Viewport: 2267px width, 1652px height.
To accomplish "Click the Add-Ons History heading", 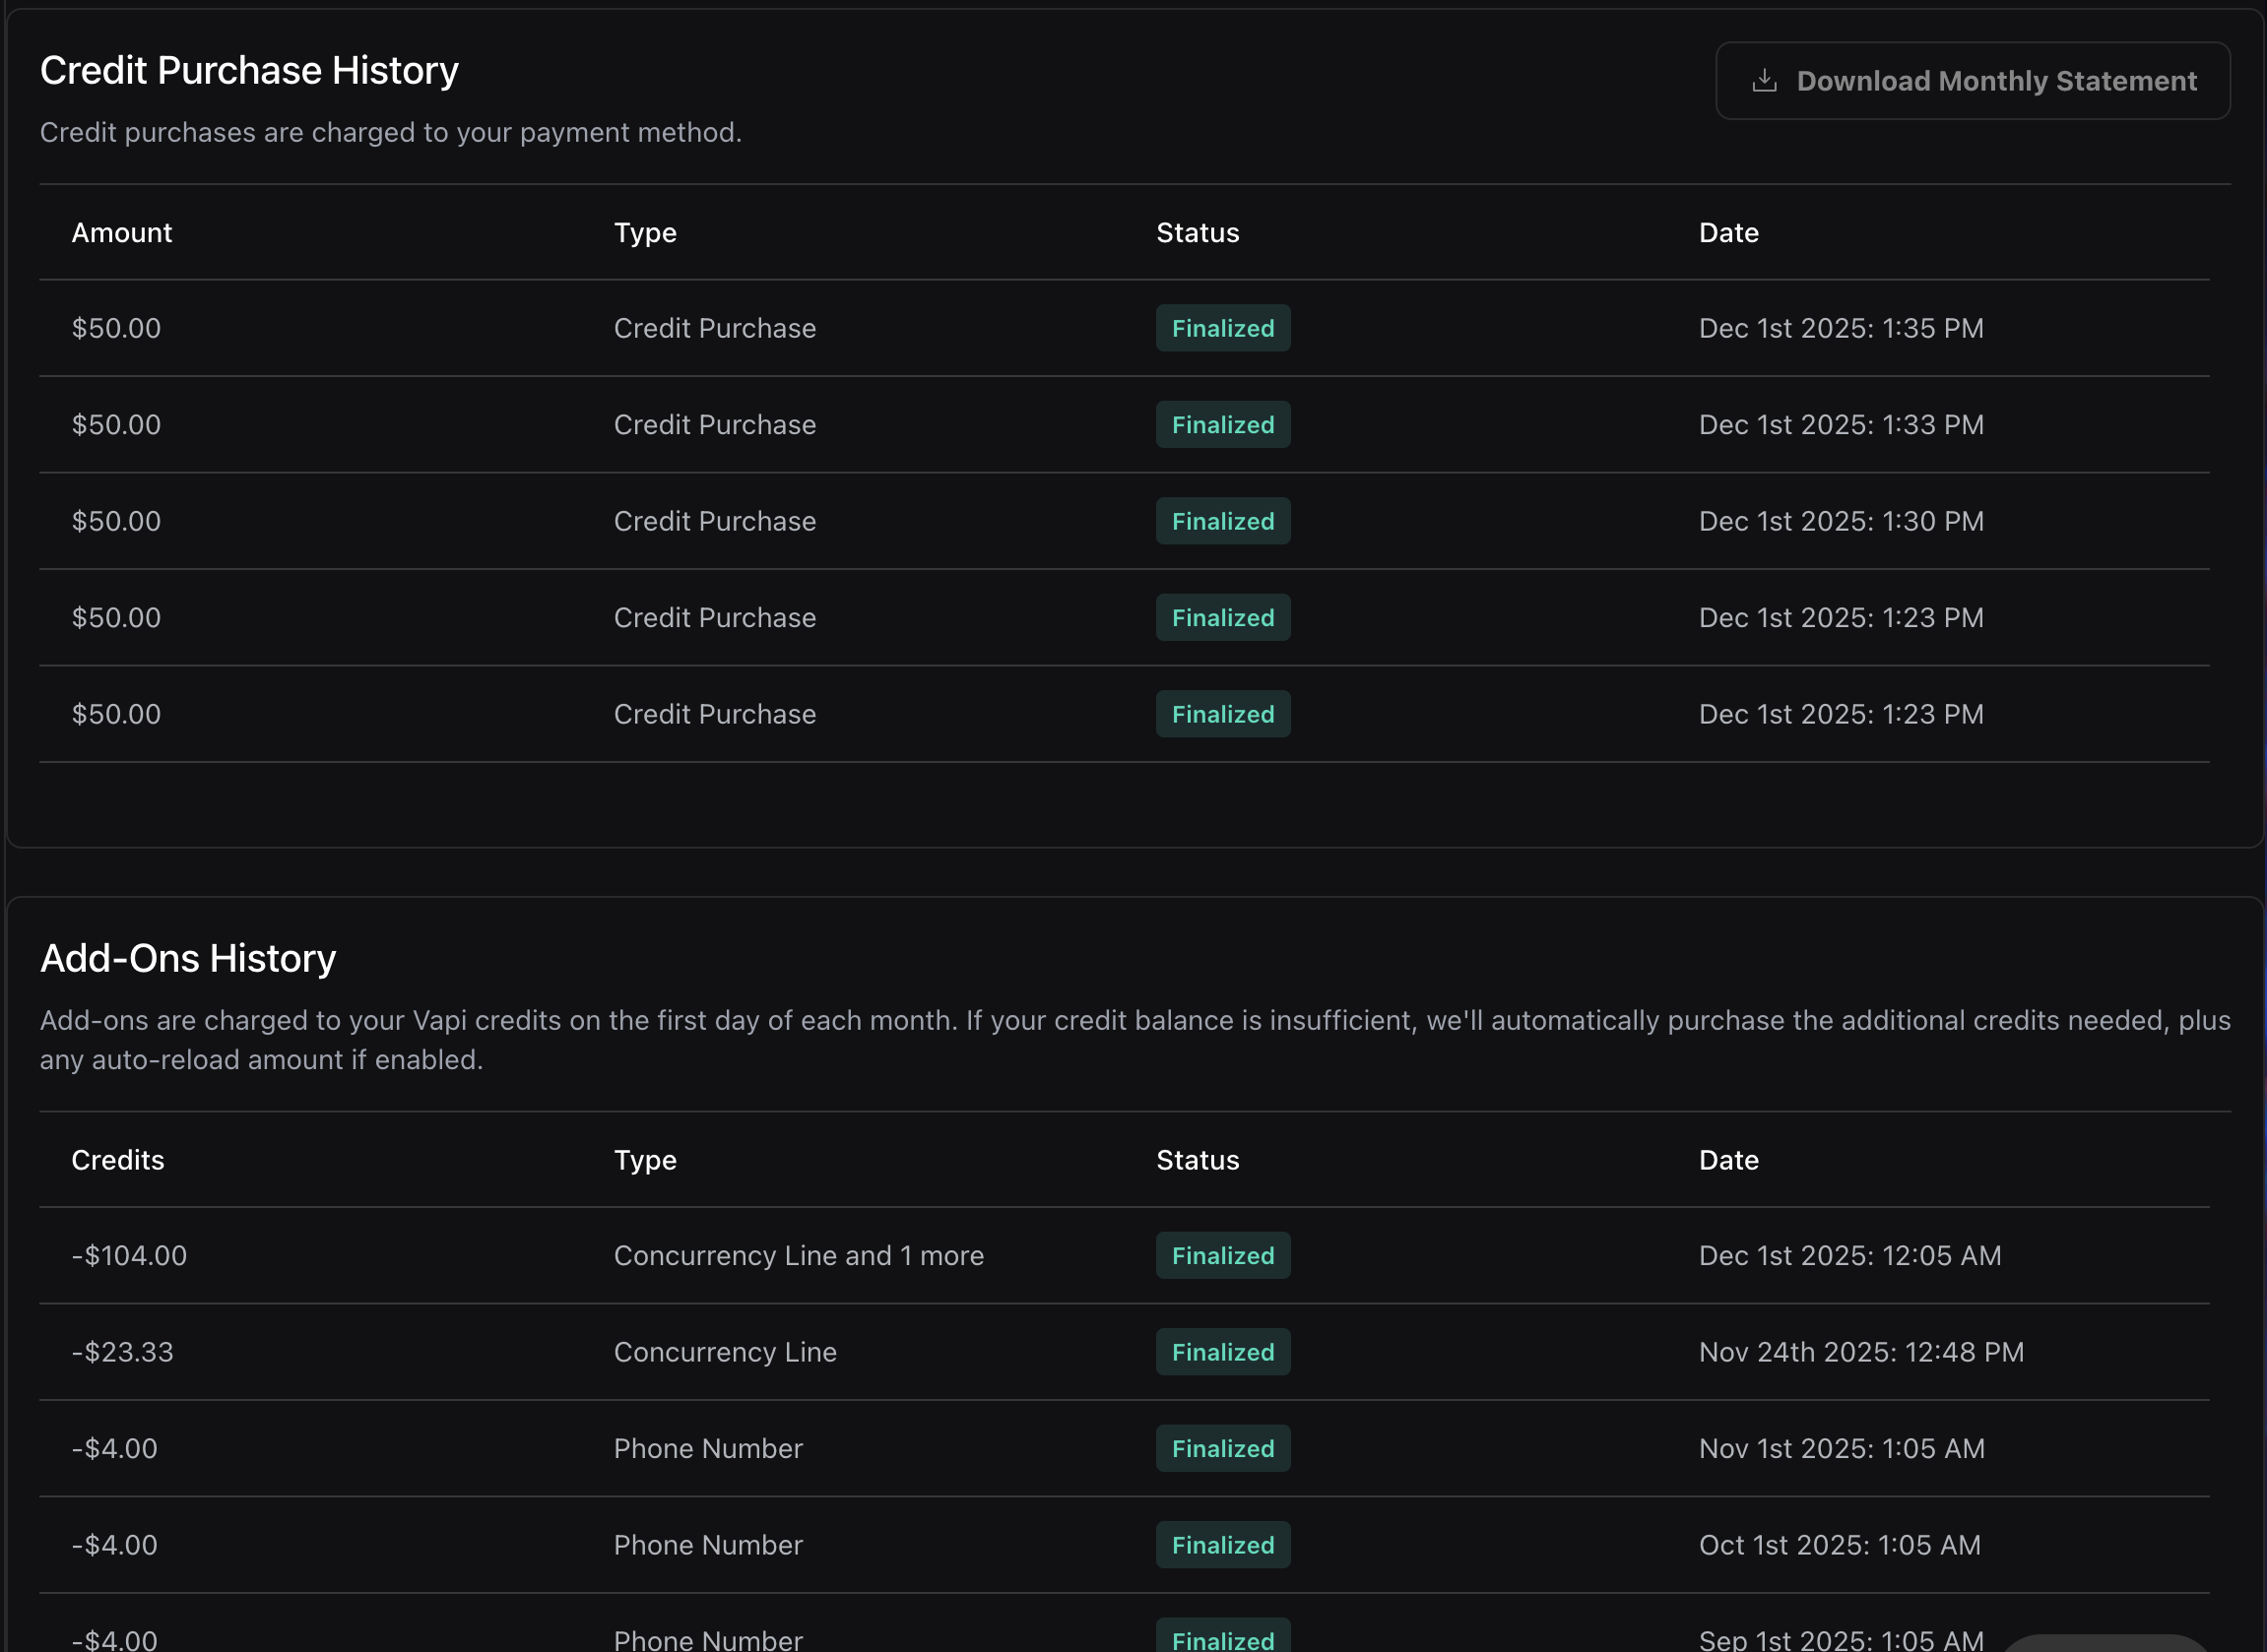I will [188, 959].
